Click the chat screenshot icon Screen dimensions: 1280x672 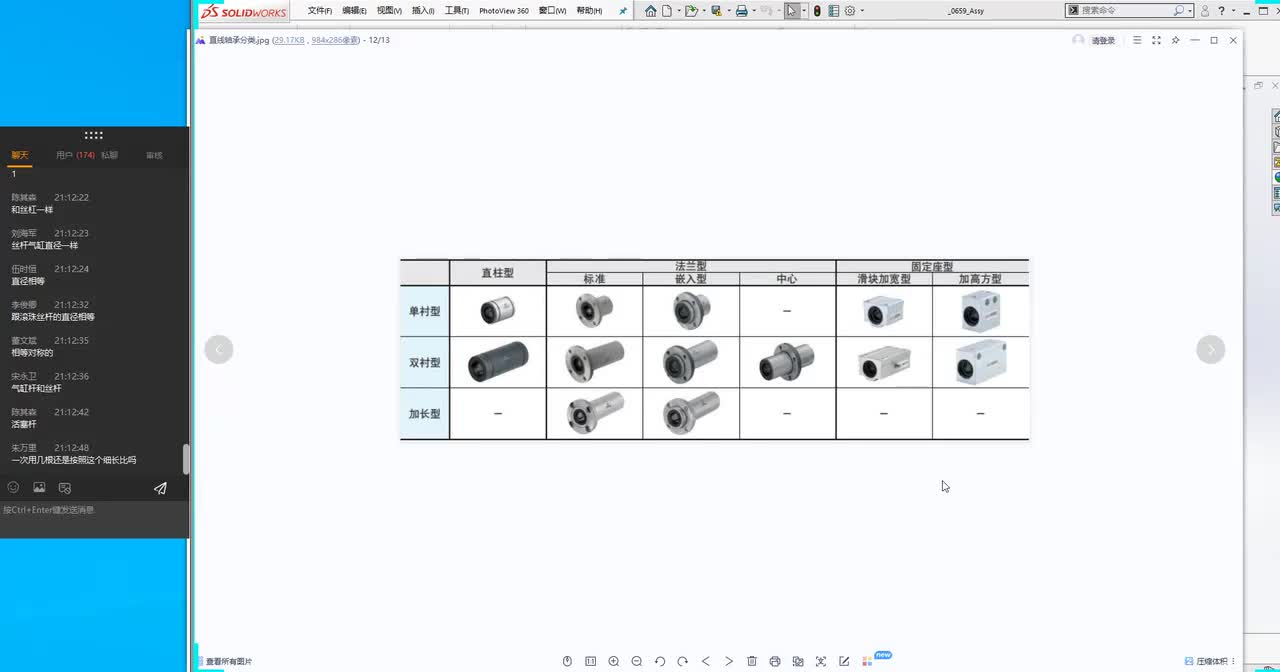coord(65,488)
